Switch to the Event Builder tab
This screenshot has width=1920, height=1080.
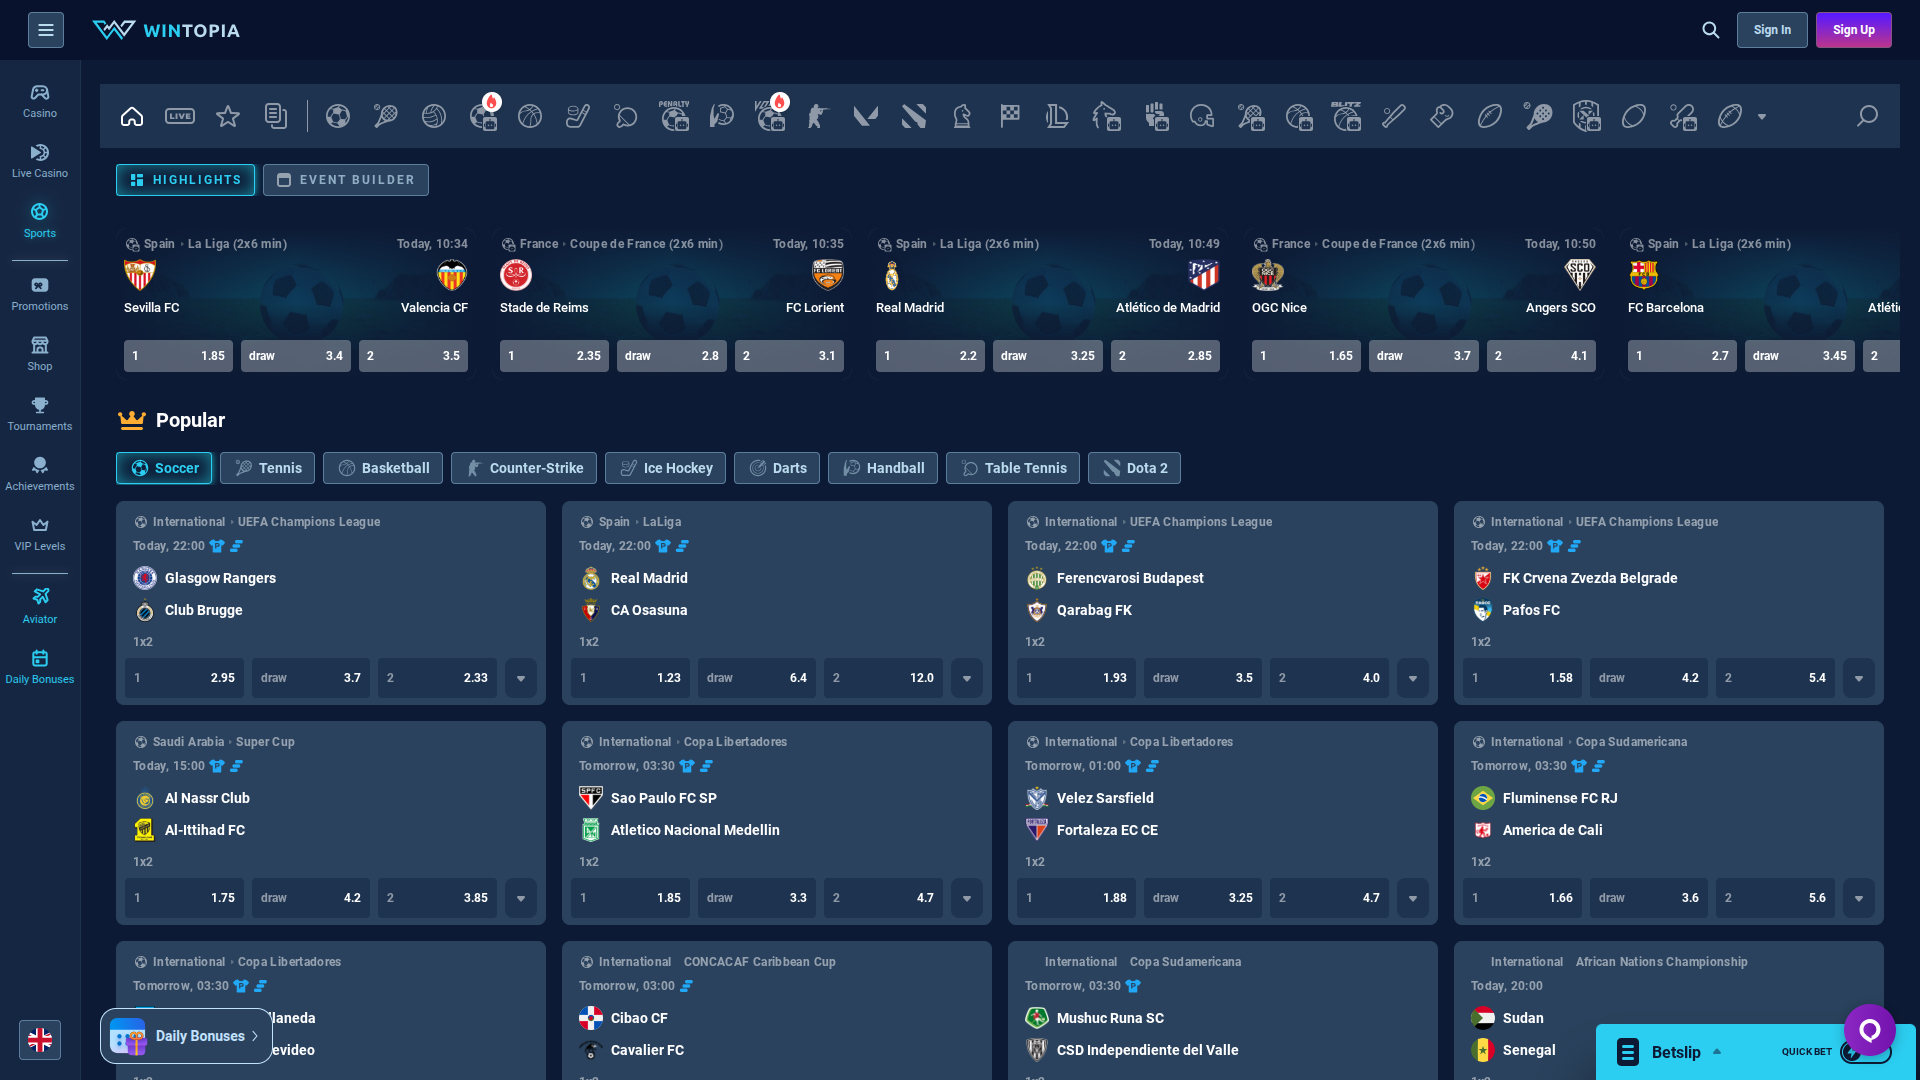point(346,180)
